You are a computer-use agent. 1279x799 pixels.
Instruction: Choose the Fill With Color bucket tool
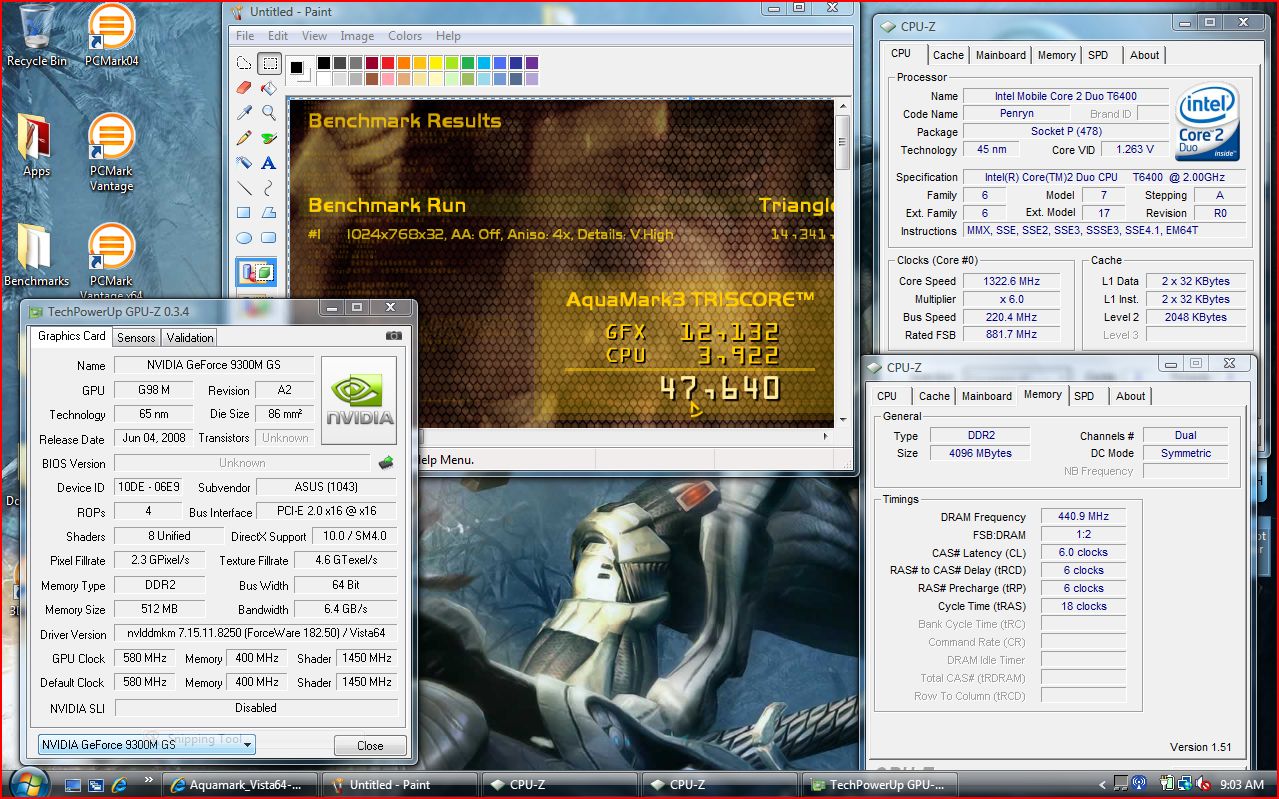click(x=269, y=88)
